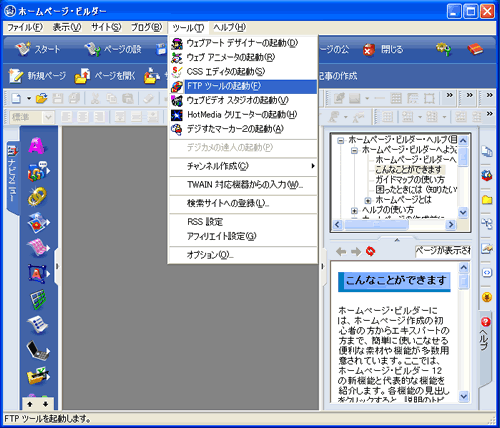
Task: Open dropdown arrow next to new document icon
Action: 29,98
